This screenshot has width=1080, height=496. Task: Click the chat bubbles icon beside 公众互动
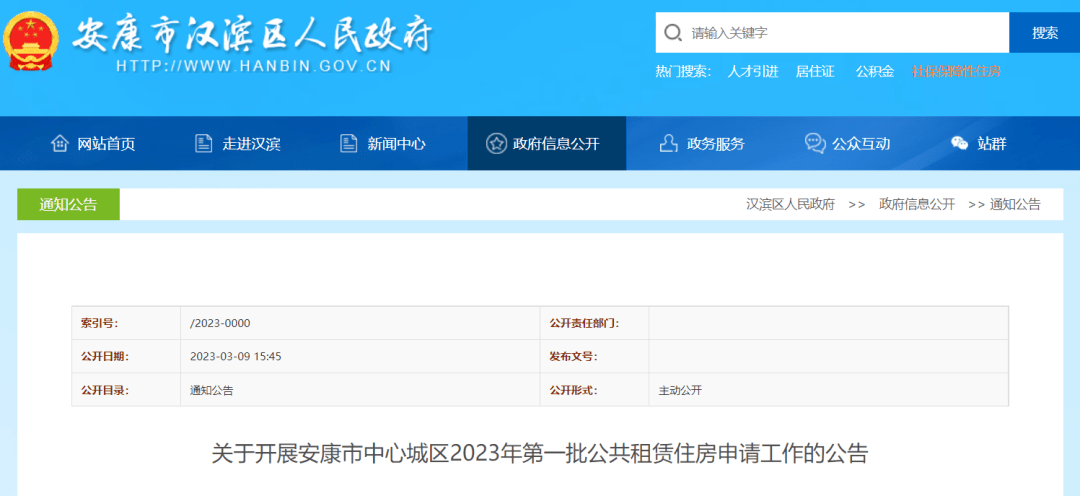pyautogui.click(x=815, y=143)
